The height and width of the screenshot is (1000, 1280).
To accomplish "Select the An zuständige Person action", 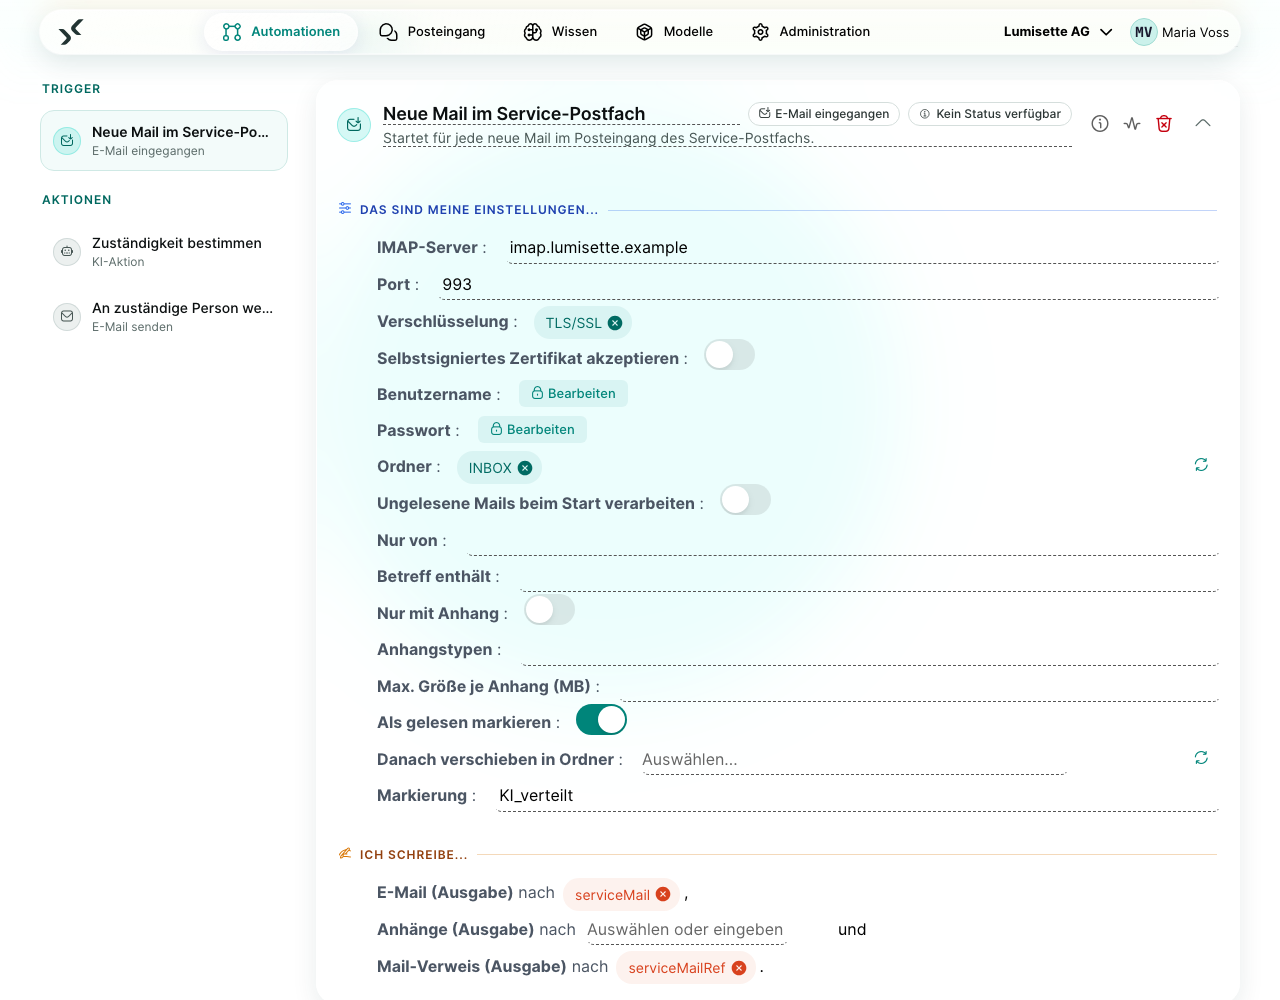I will click(164, 317).
